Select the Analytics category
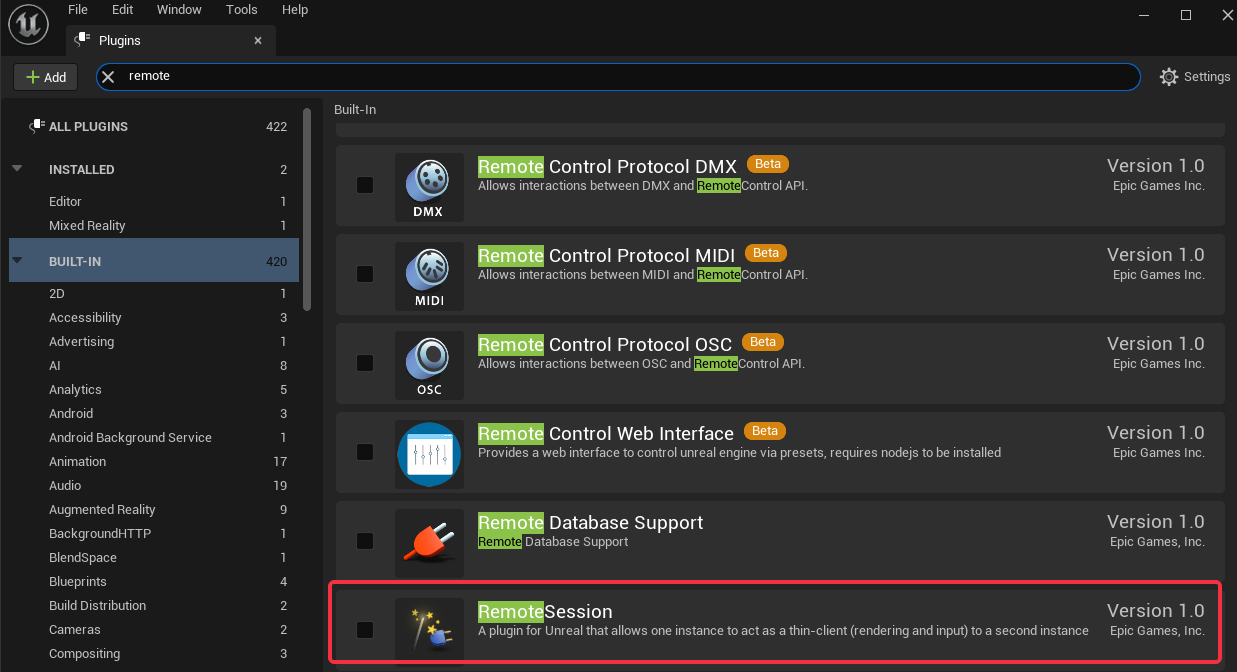 154,389
